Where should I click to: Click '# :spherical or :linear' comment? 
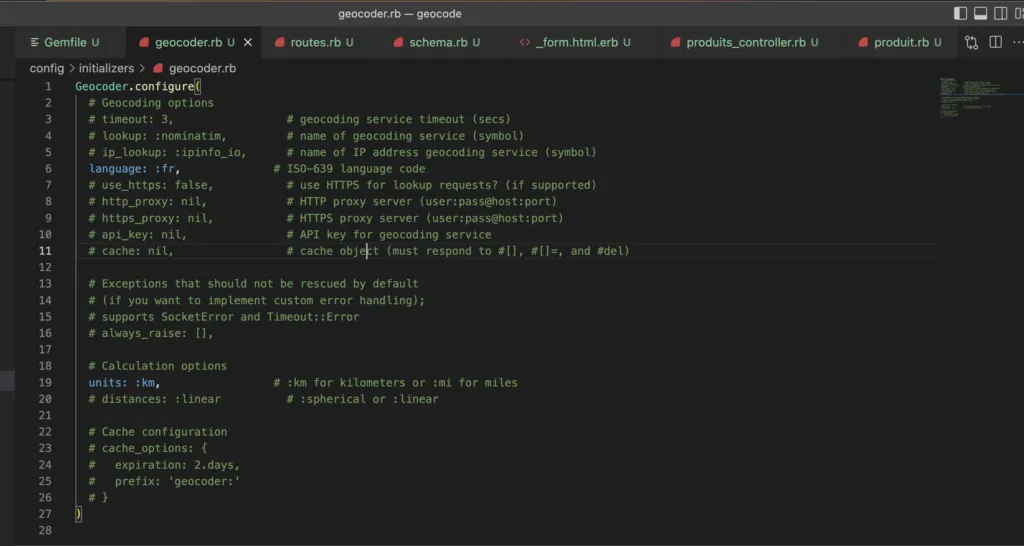pyautogui.click(x=362, y=399)
